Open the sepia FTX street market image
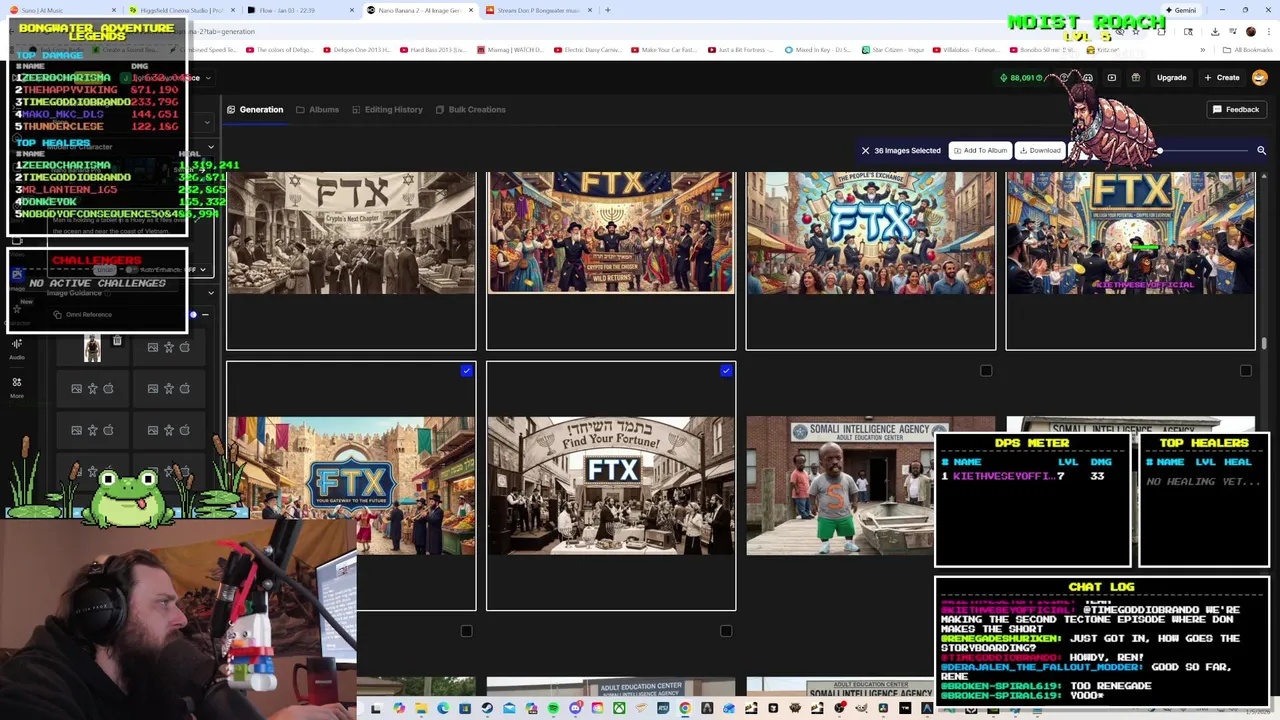The height and width of the screenshot is (720, 1280). 351,233
